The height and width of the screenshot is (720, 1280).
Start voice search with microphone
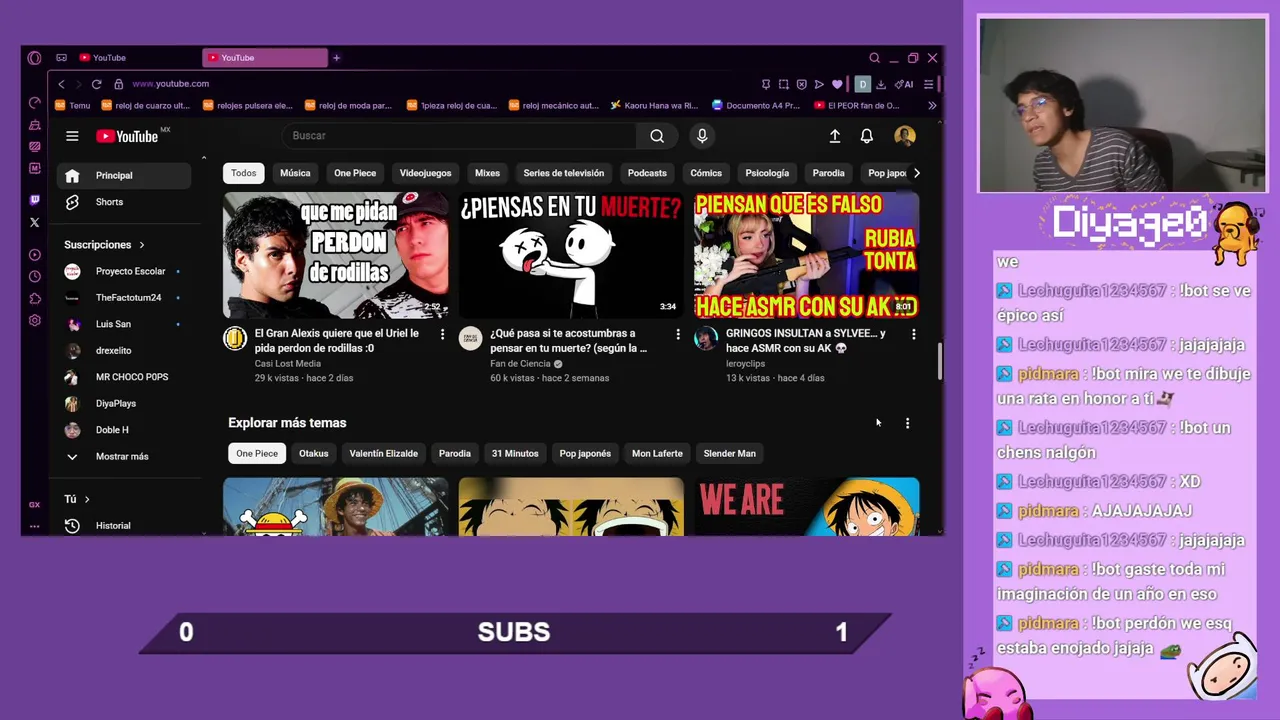click(702, 136)
